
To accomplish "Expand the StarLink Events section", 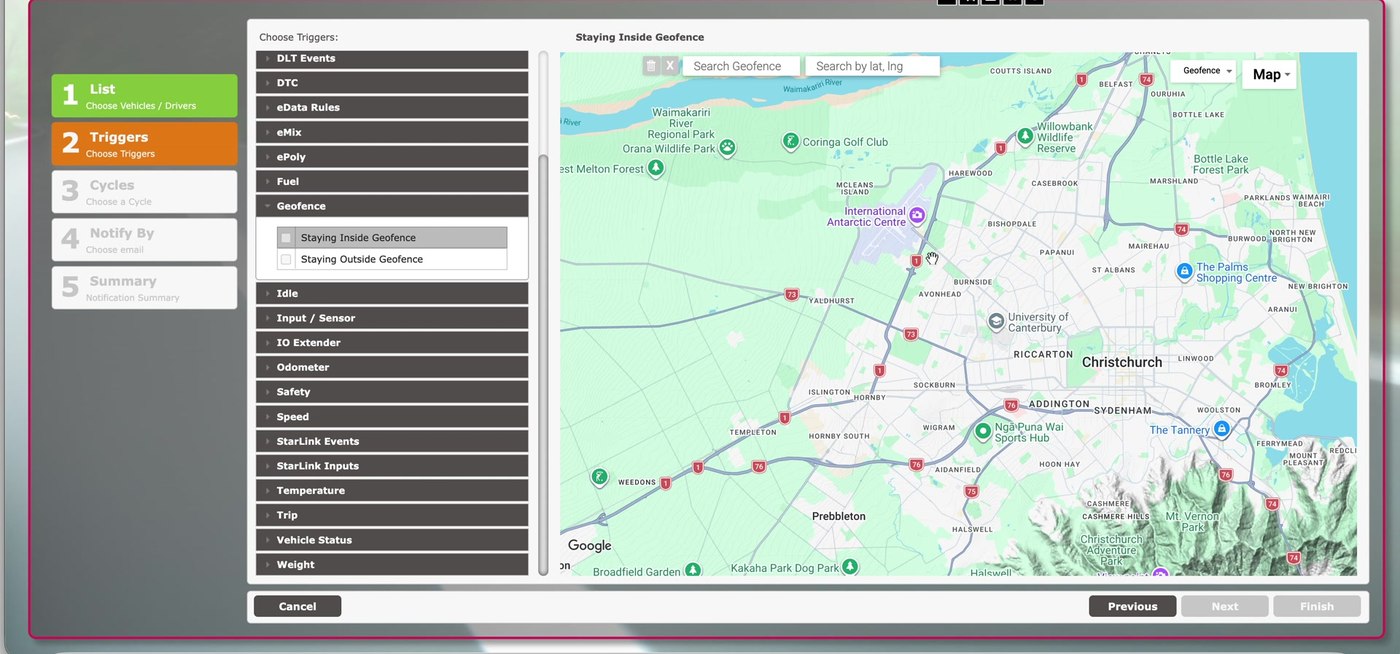I will pos(392,441).
